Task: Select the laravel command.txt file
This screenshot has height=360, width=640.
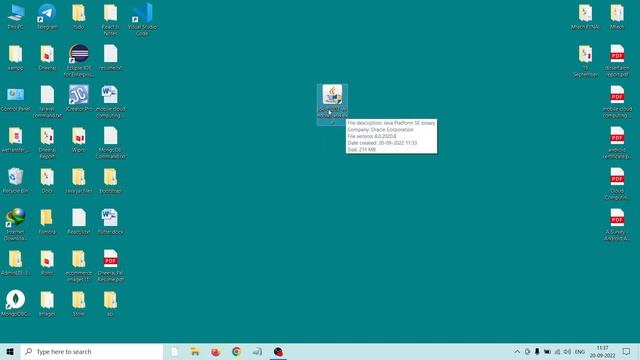Action: (47, 101)
